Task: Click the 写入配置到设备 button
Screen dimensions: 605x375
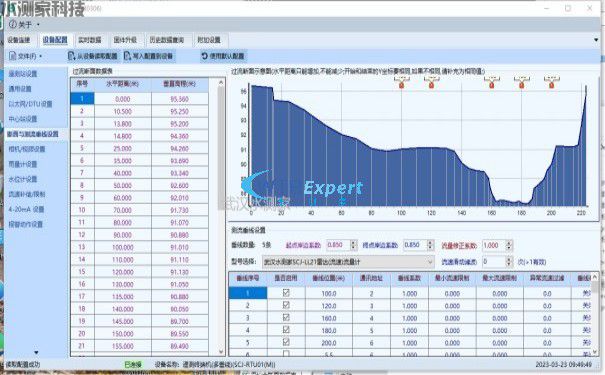Action: (149, 56)
